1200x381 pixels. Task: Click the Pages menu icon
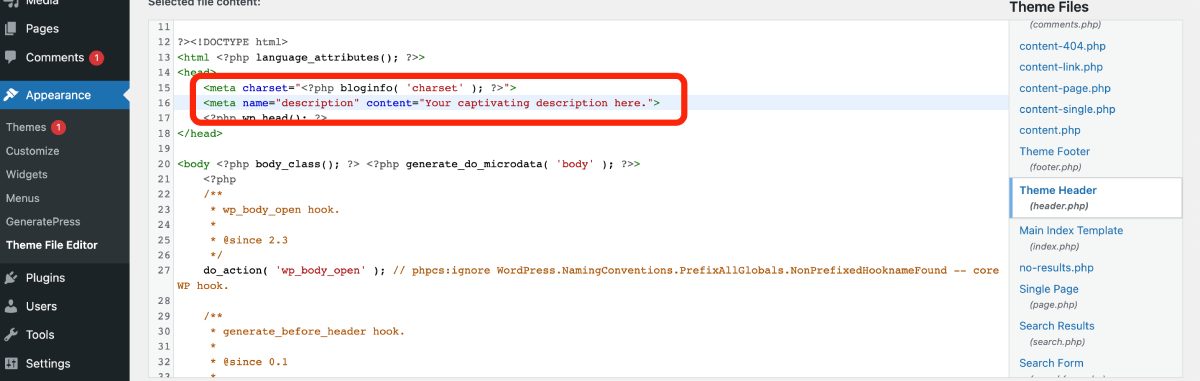point(11,29)
